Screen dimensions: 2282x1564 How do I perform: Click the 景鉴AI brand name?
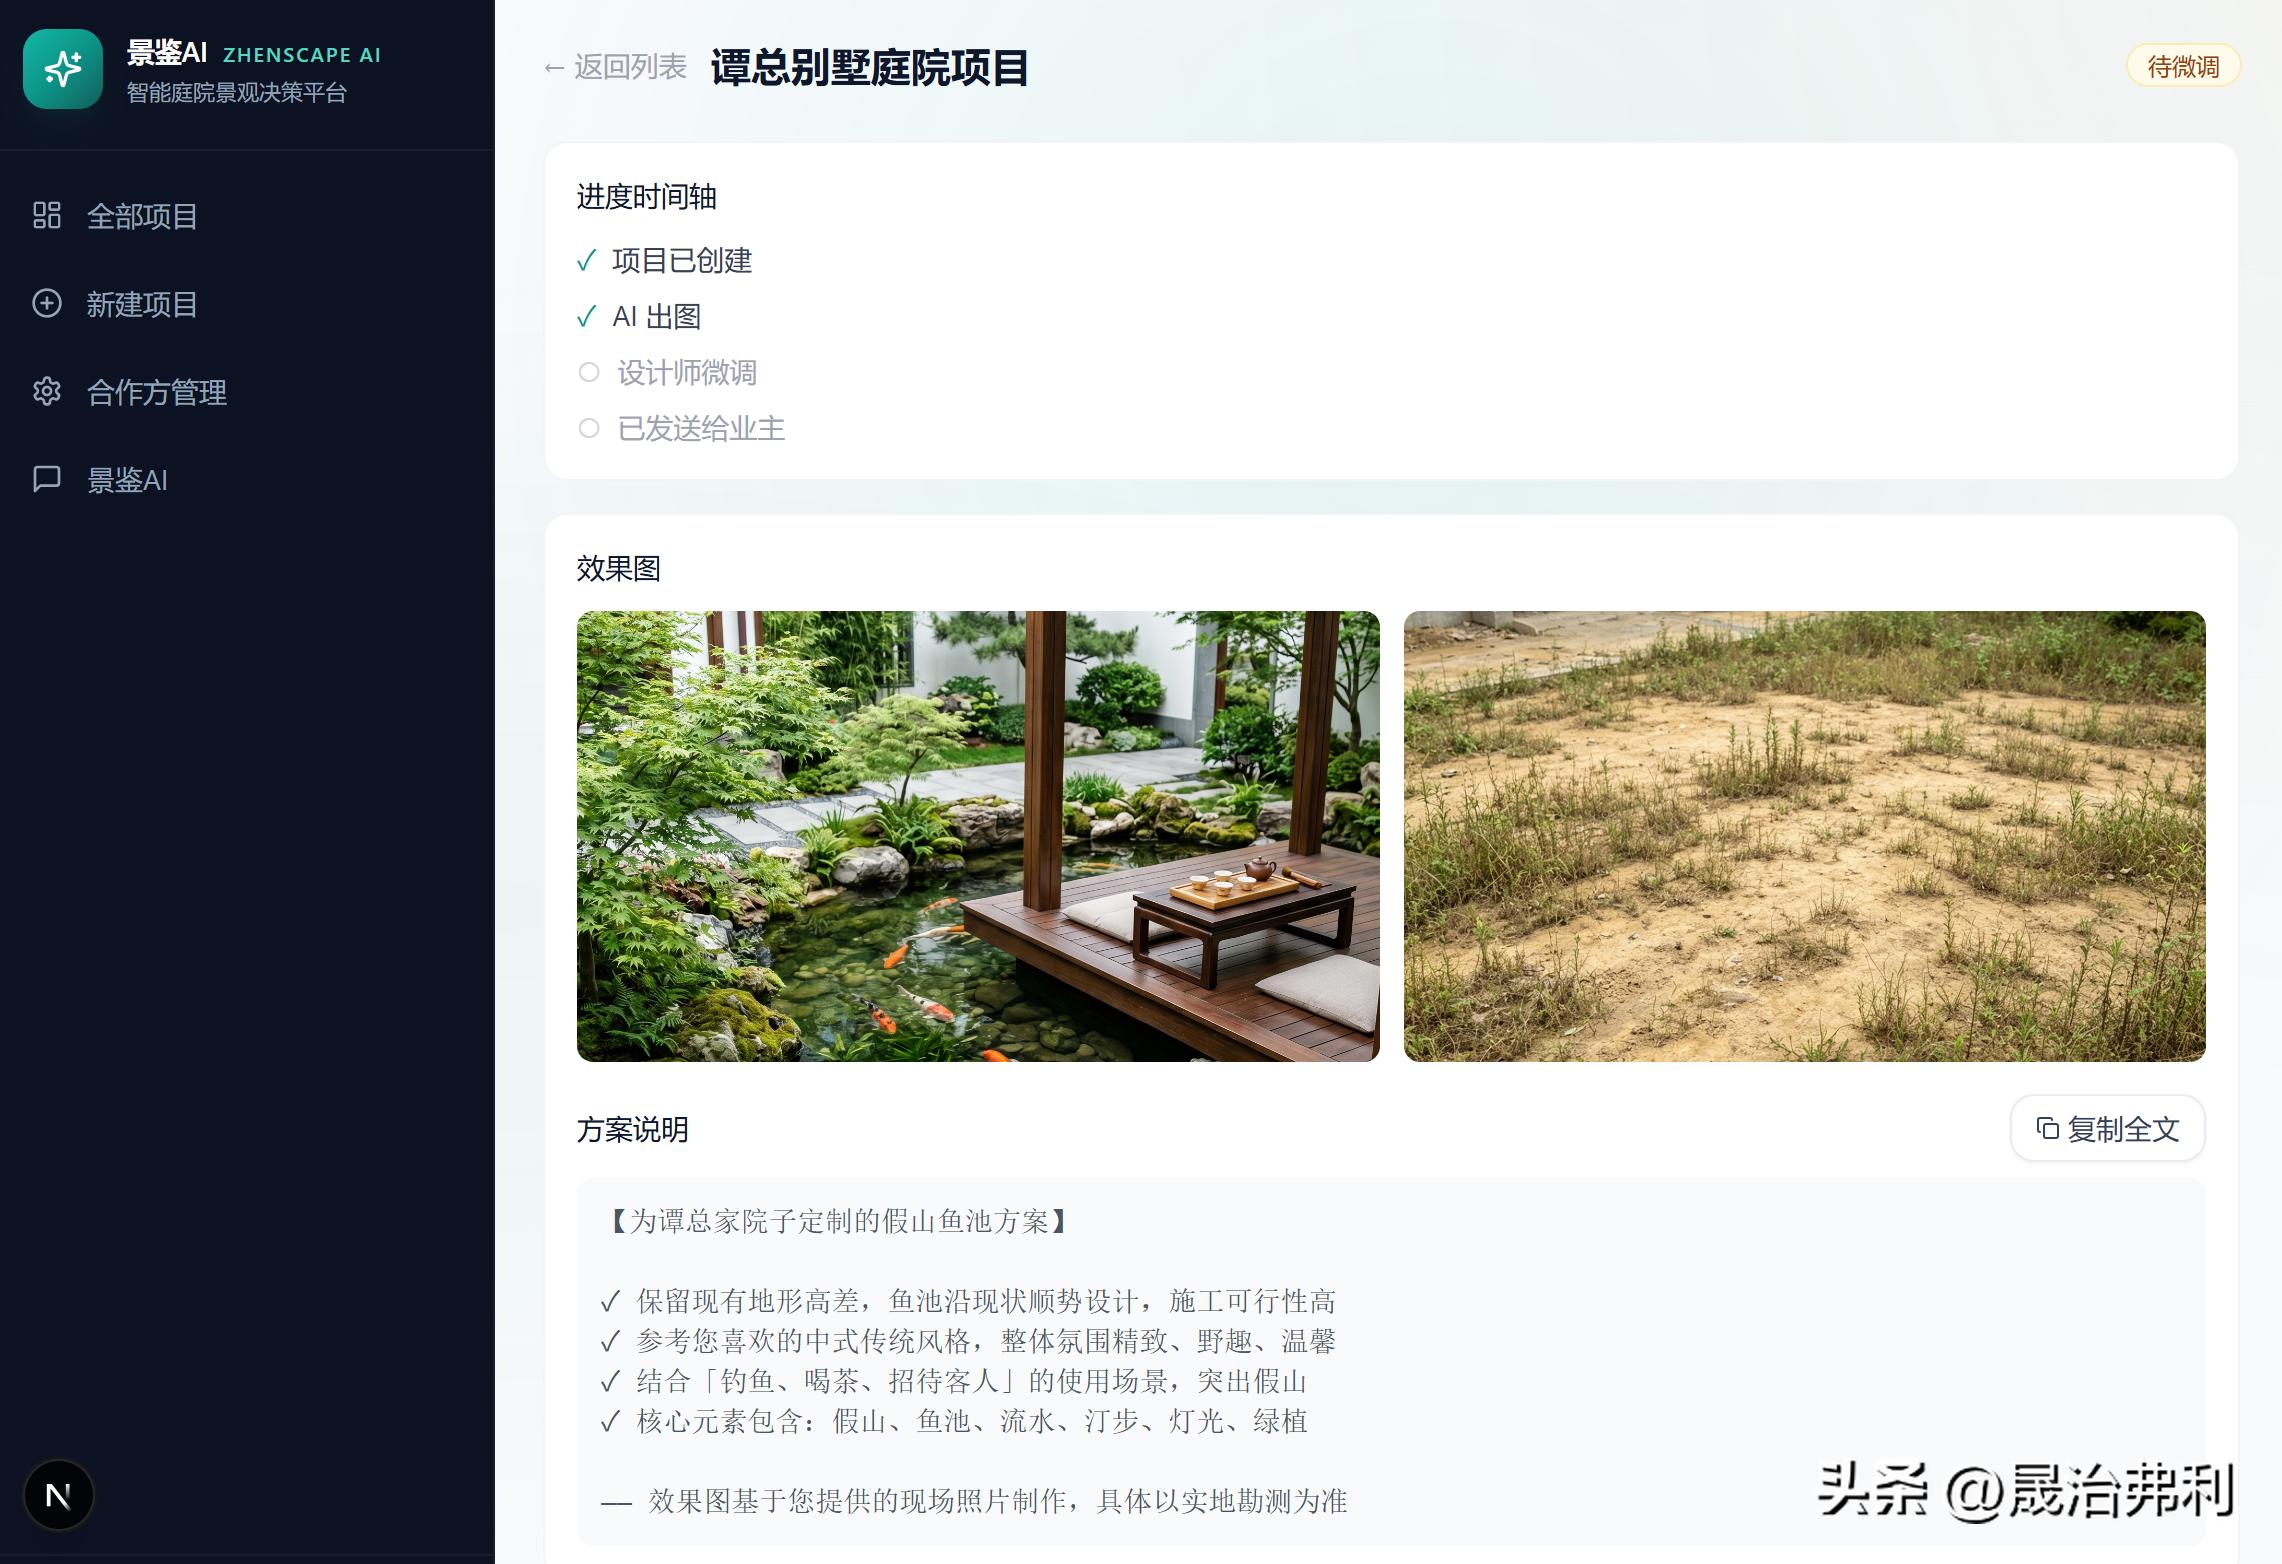pos(167,53)
